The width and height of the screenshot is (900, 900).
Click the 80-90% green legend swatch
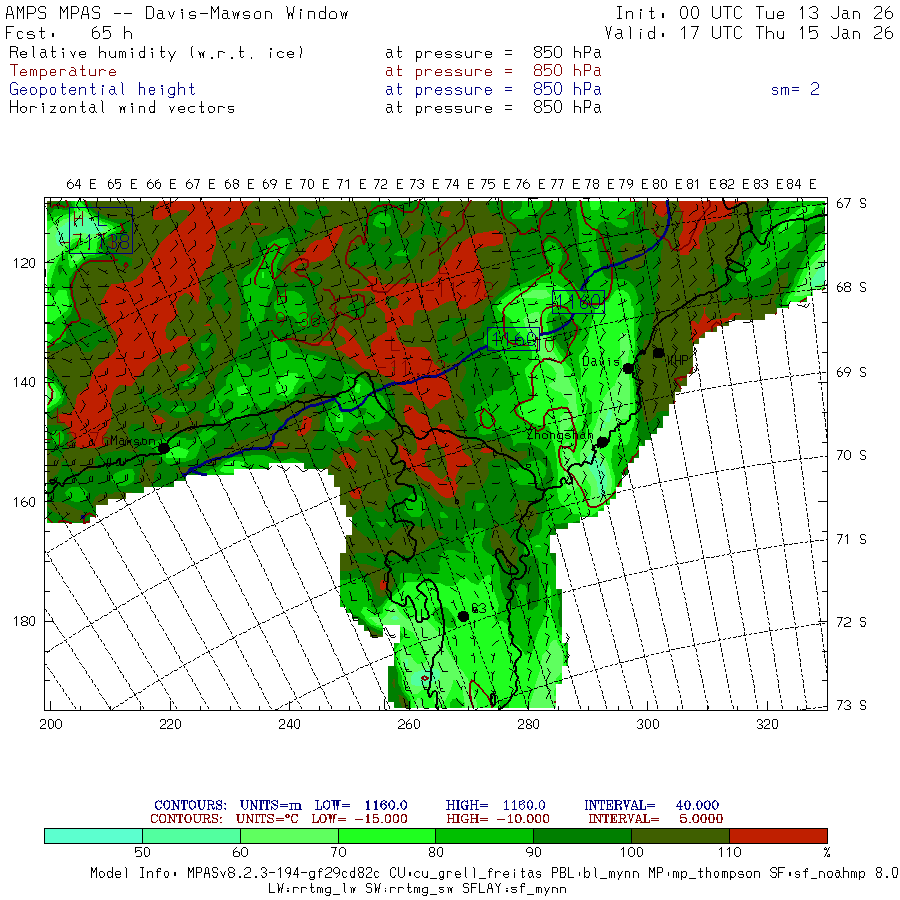point(484,836)
